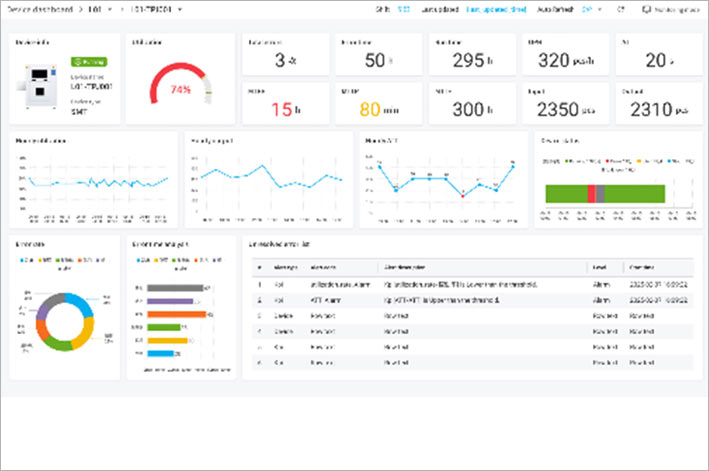Go to Device dashboard in the breadcrumb
The image size is (709, 471).
40,9
